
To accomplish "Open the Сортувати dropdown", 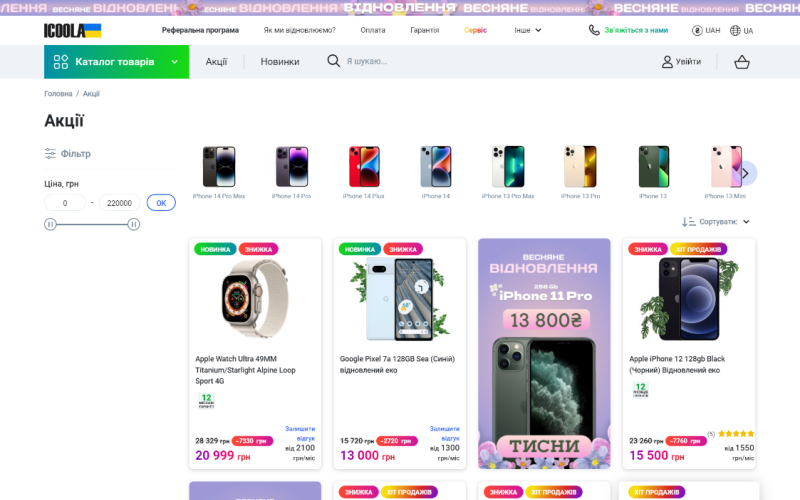I will coord(716,221).
